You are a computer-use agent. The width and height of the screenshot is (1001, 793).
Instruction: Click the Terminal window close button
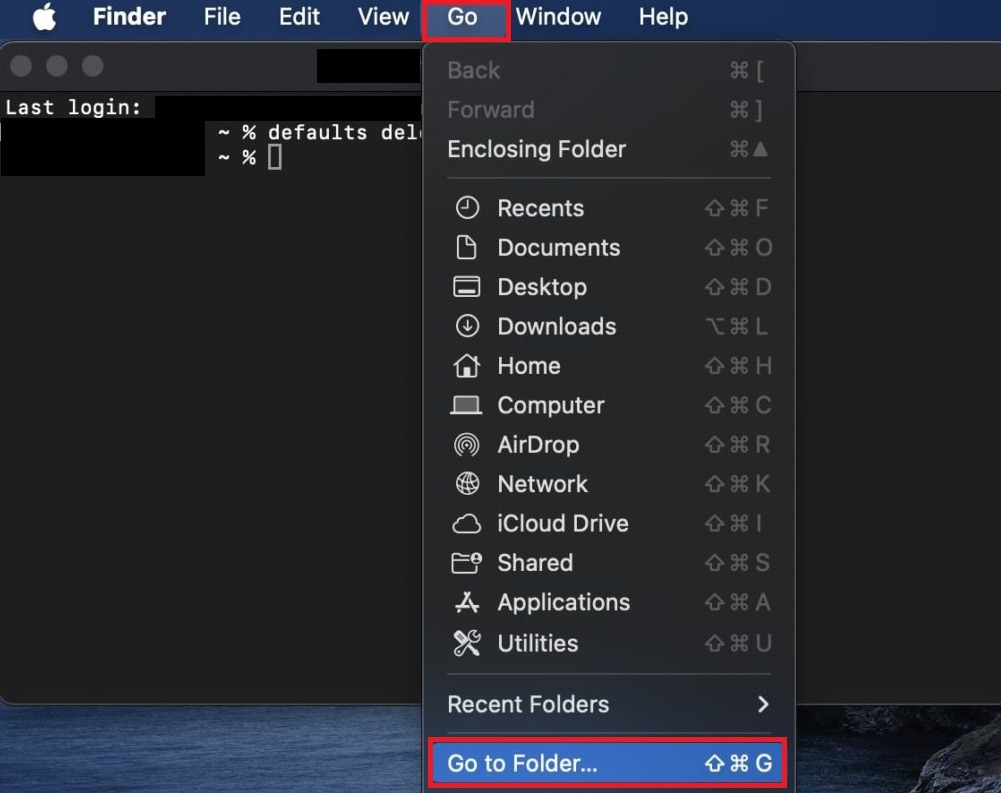coord(21,66)
